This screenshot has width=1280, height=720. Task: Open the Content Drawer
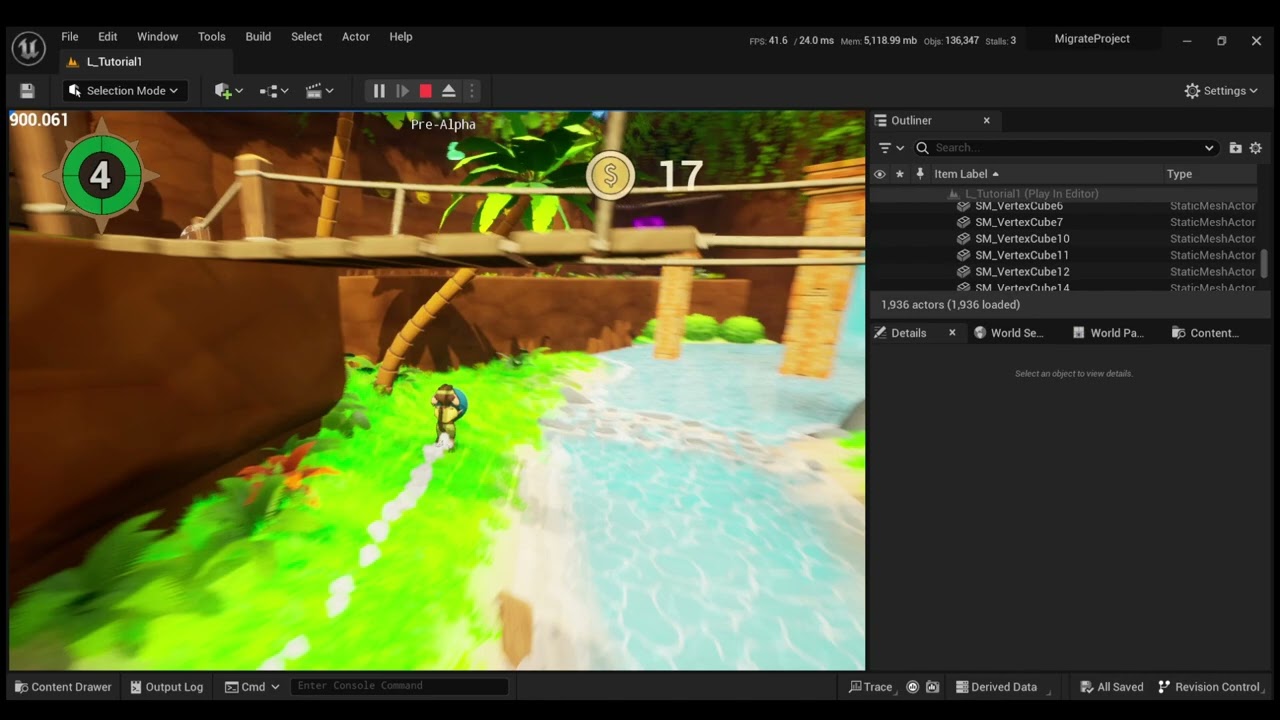pos(63,687)
